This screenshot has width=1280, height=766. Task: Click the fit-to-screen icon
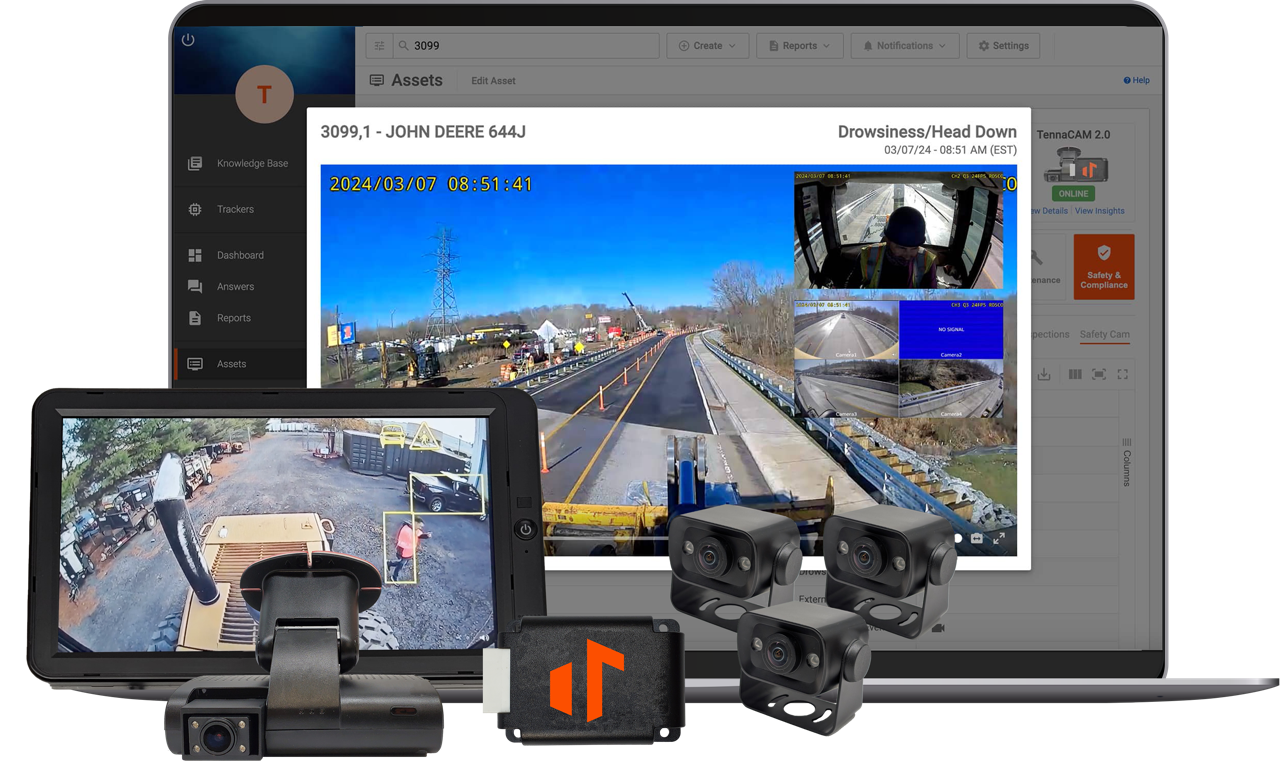1098,374
